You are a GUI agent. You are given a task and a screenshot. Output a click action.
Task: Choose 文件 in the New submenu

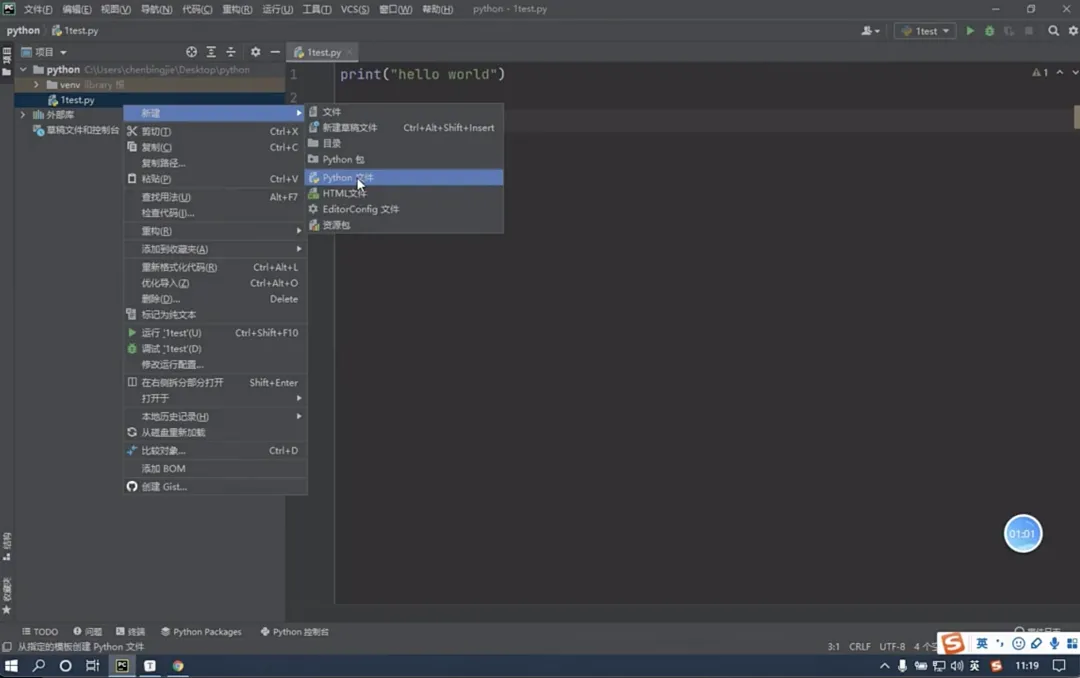[404, 112]
